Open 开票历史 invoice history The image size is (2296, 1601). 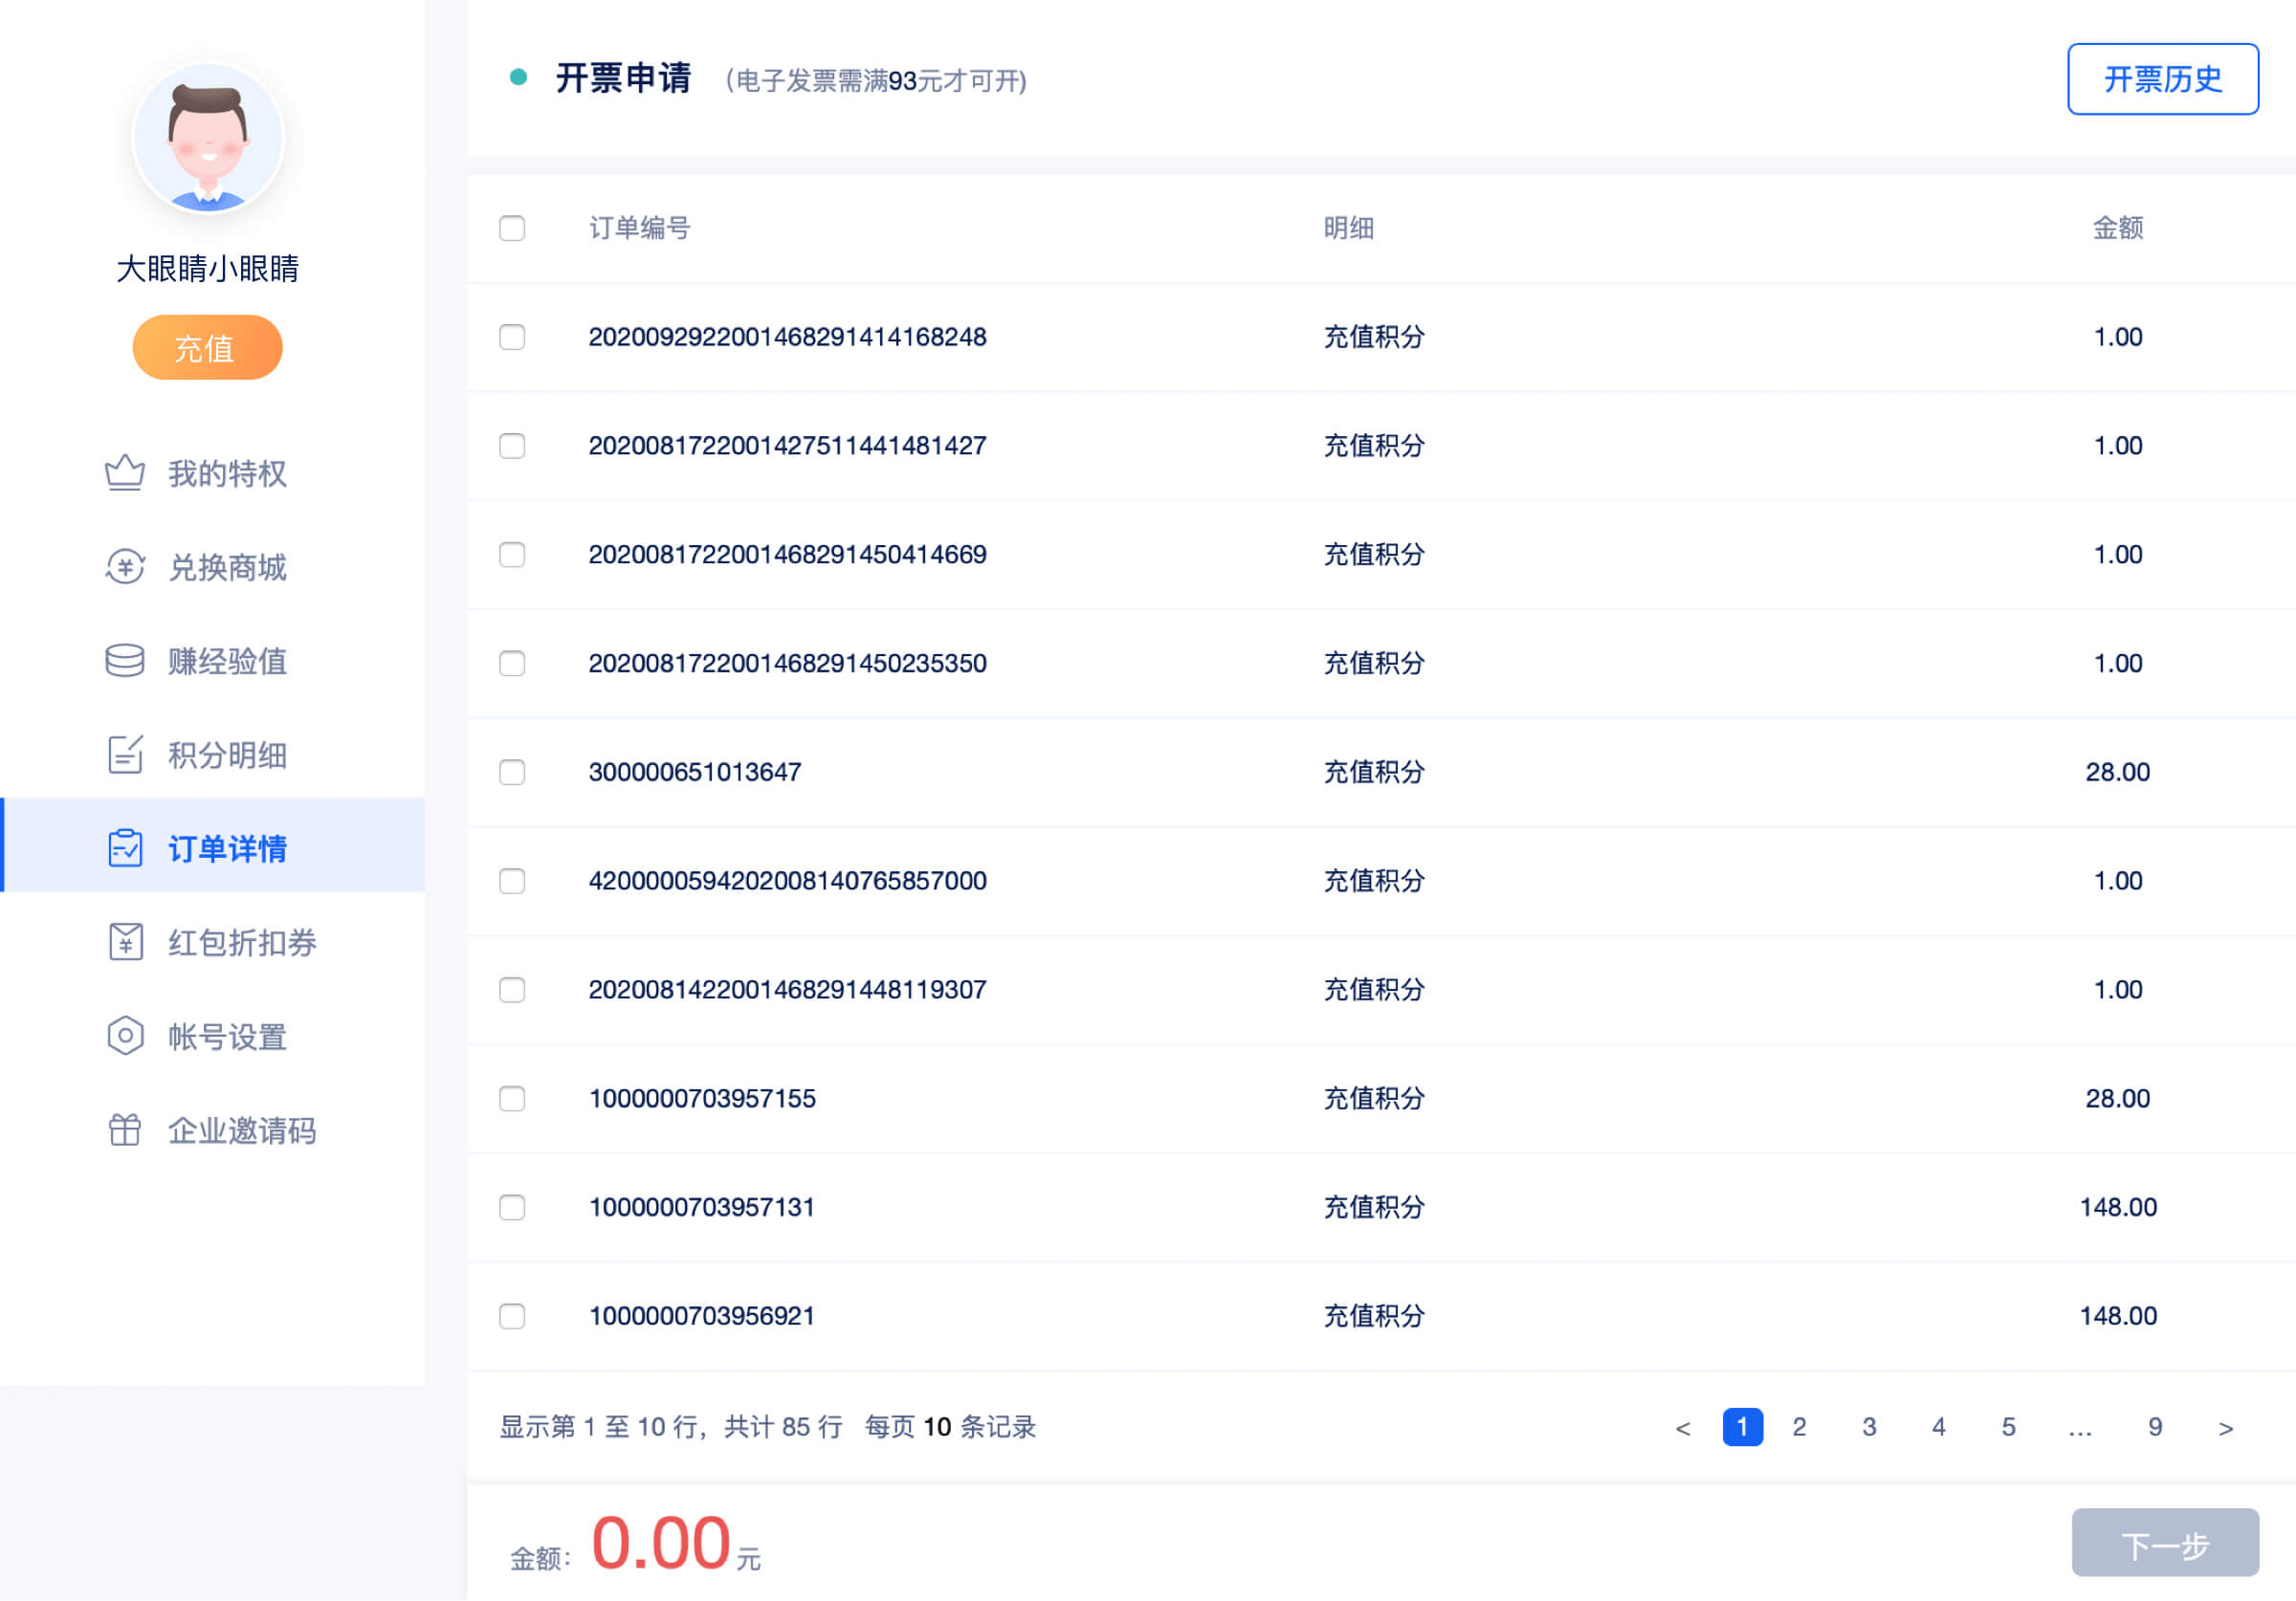pyautogui.click(x=2162, y=79)
